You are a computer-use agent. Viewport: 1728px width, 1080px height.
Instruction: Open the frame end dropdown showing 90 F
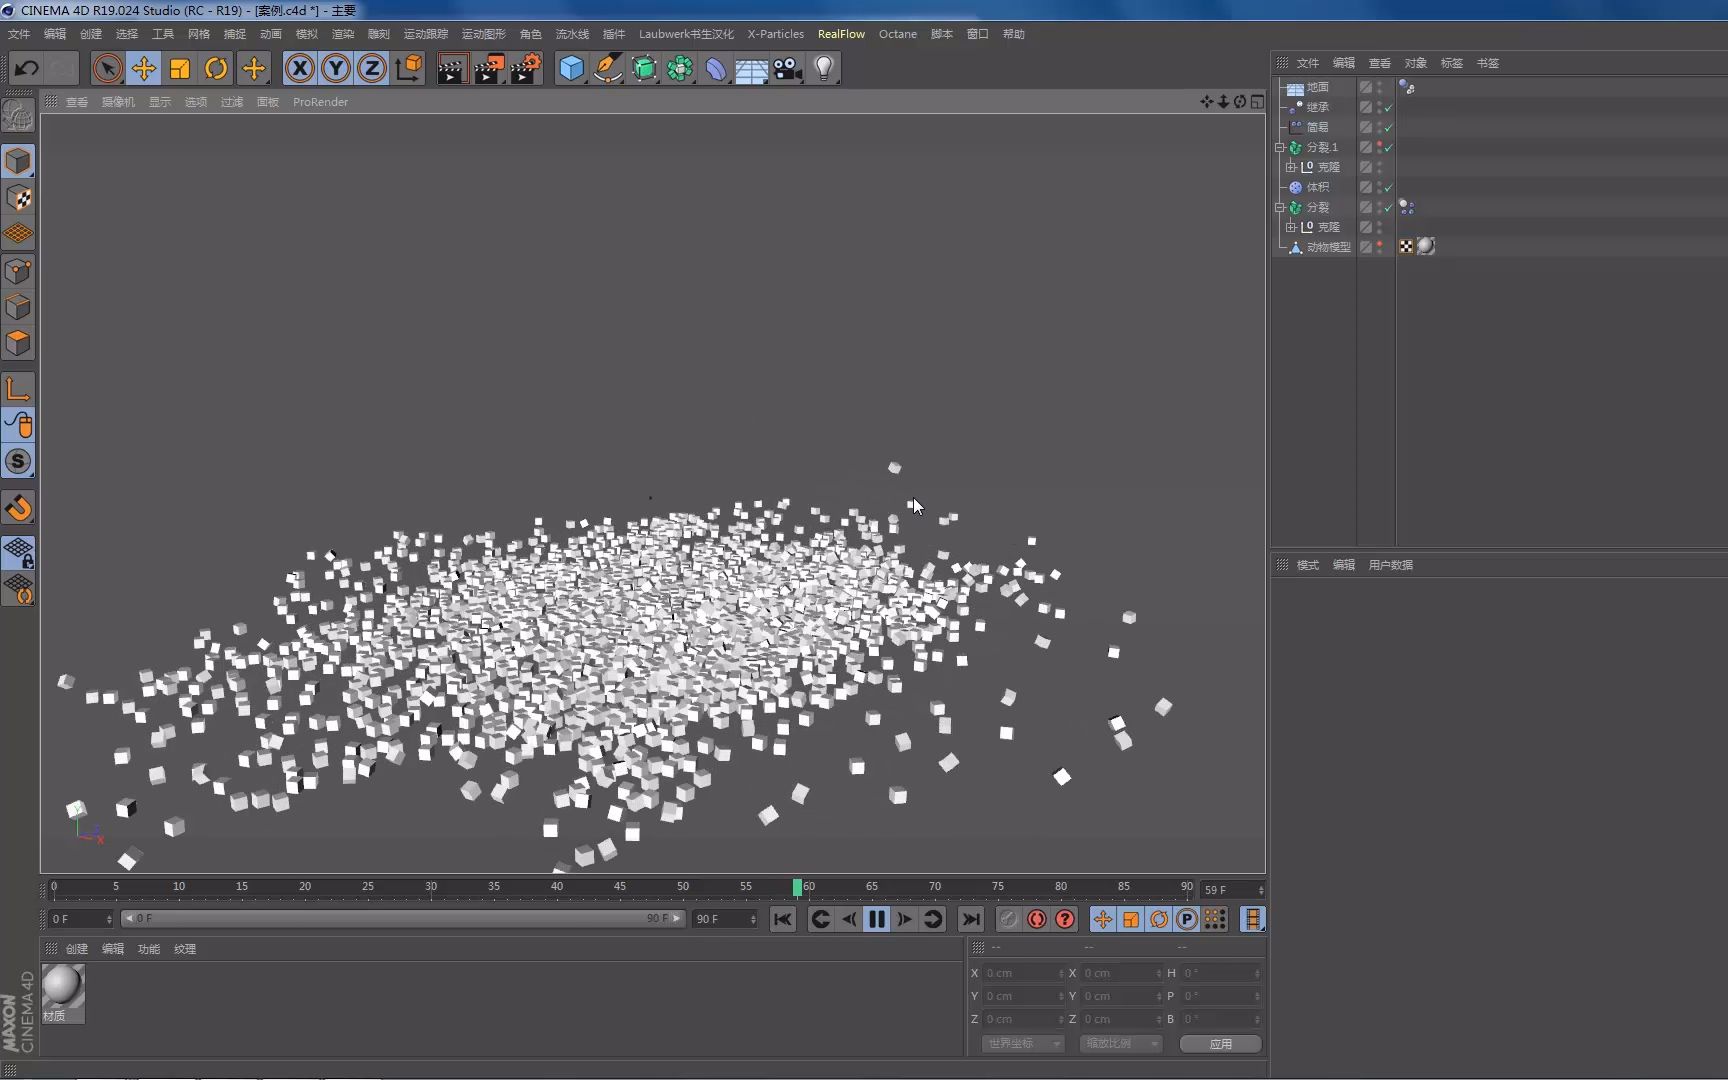coord(755,919)
